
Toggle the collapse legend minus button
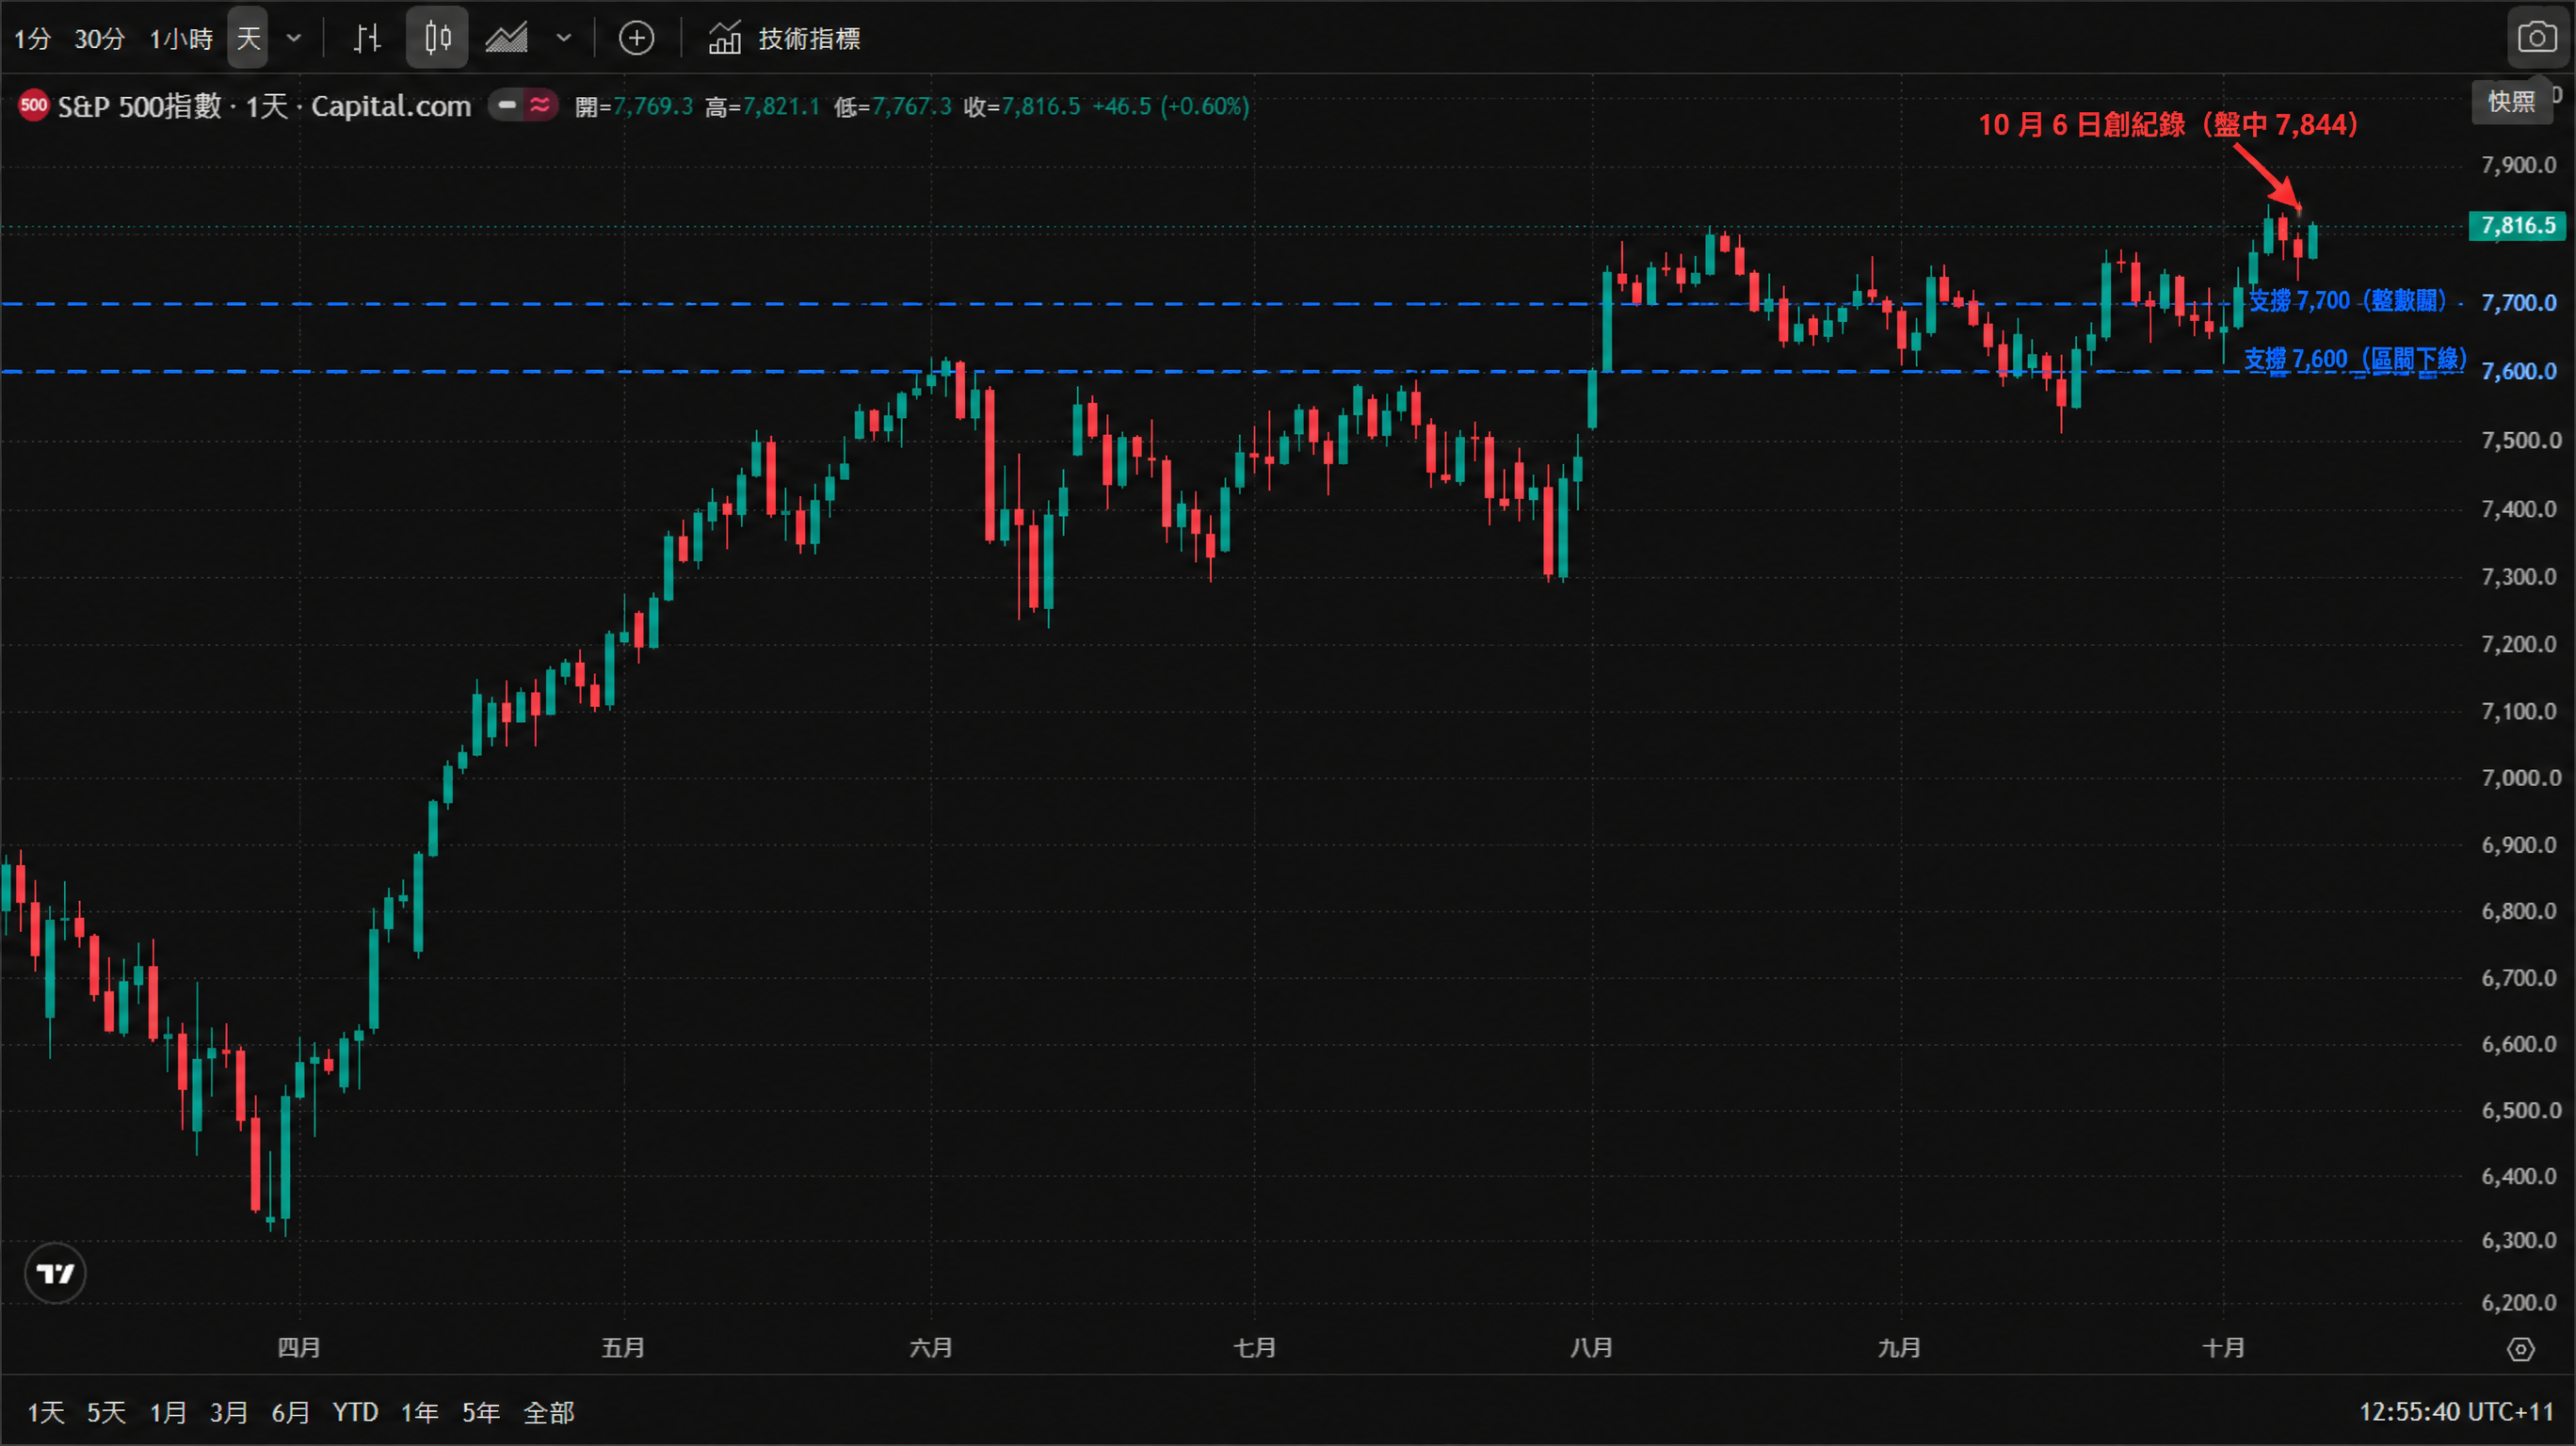pos(507,105)
